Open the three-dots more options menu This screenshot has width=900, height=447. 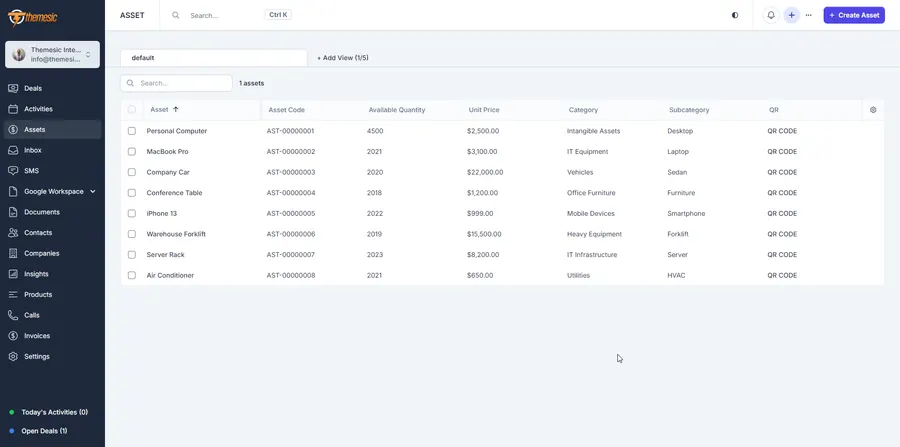[809, 15]
